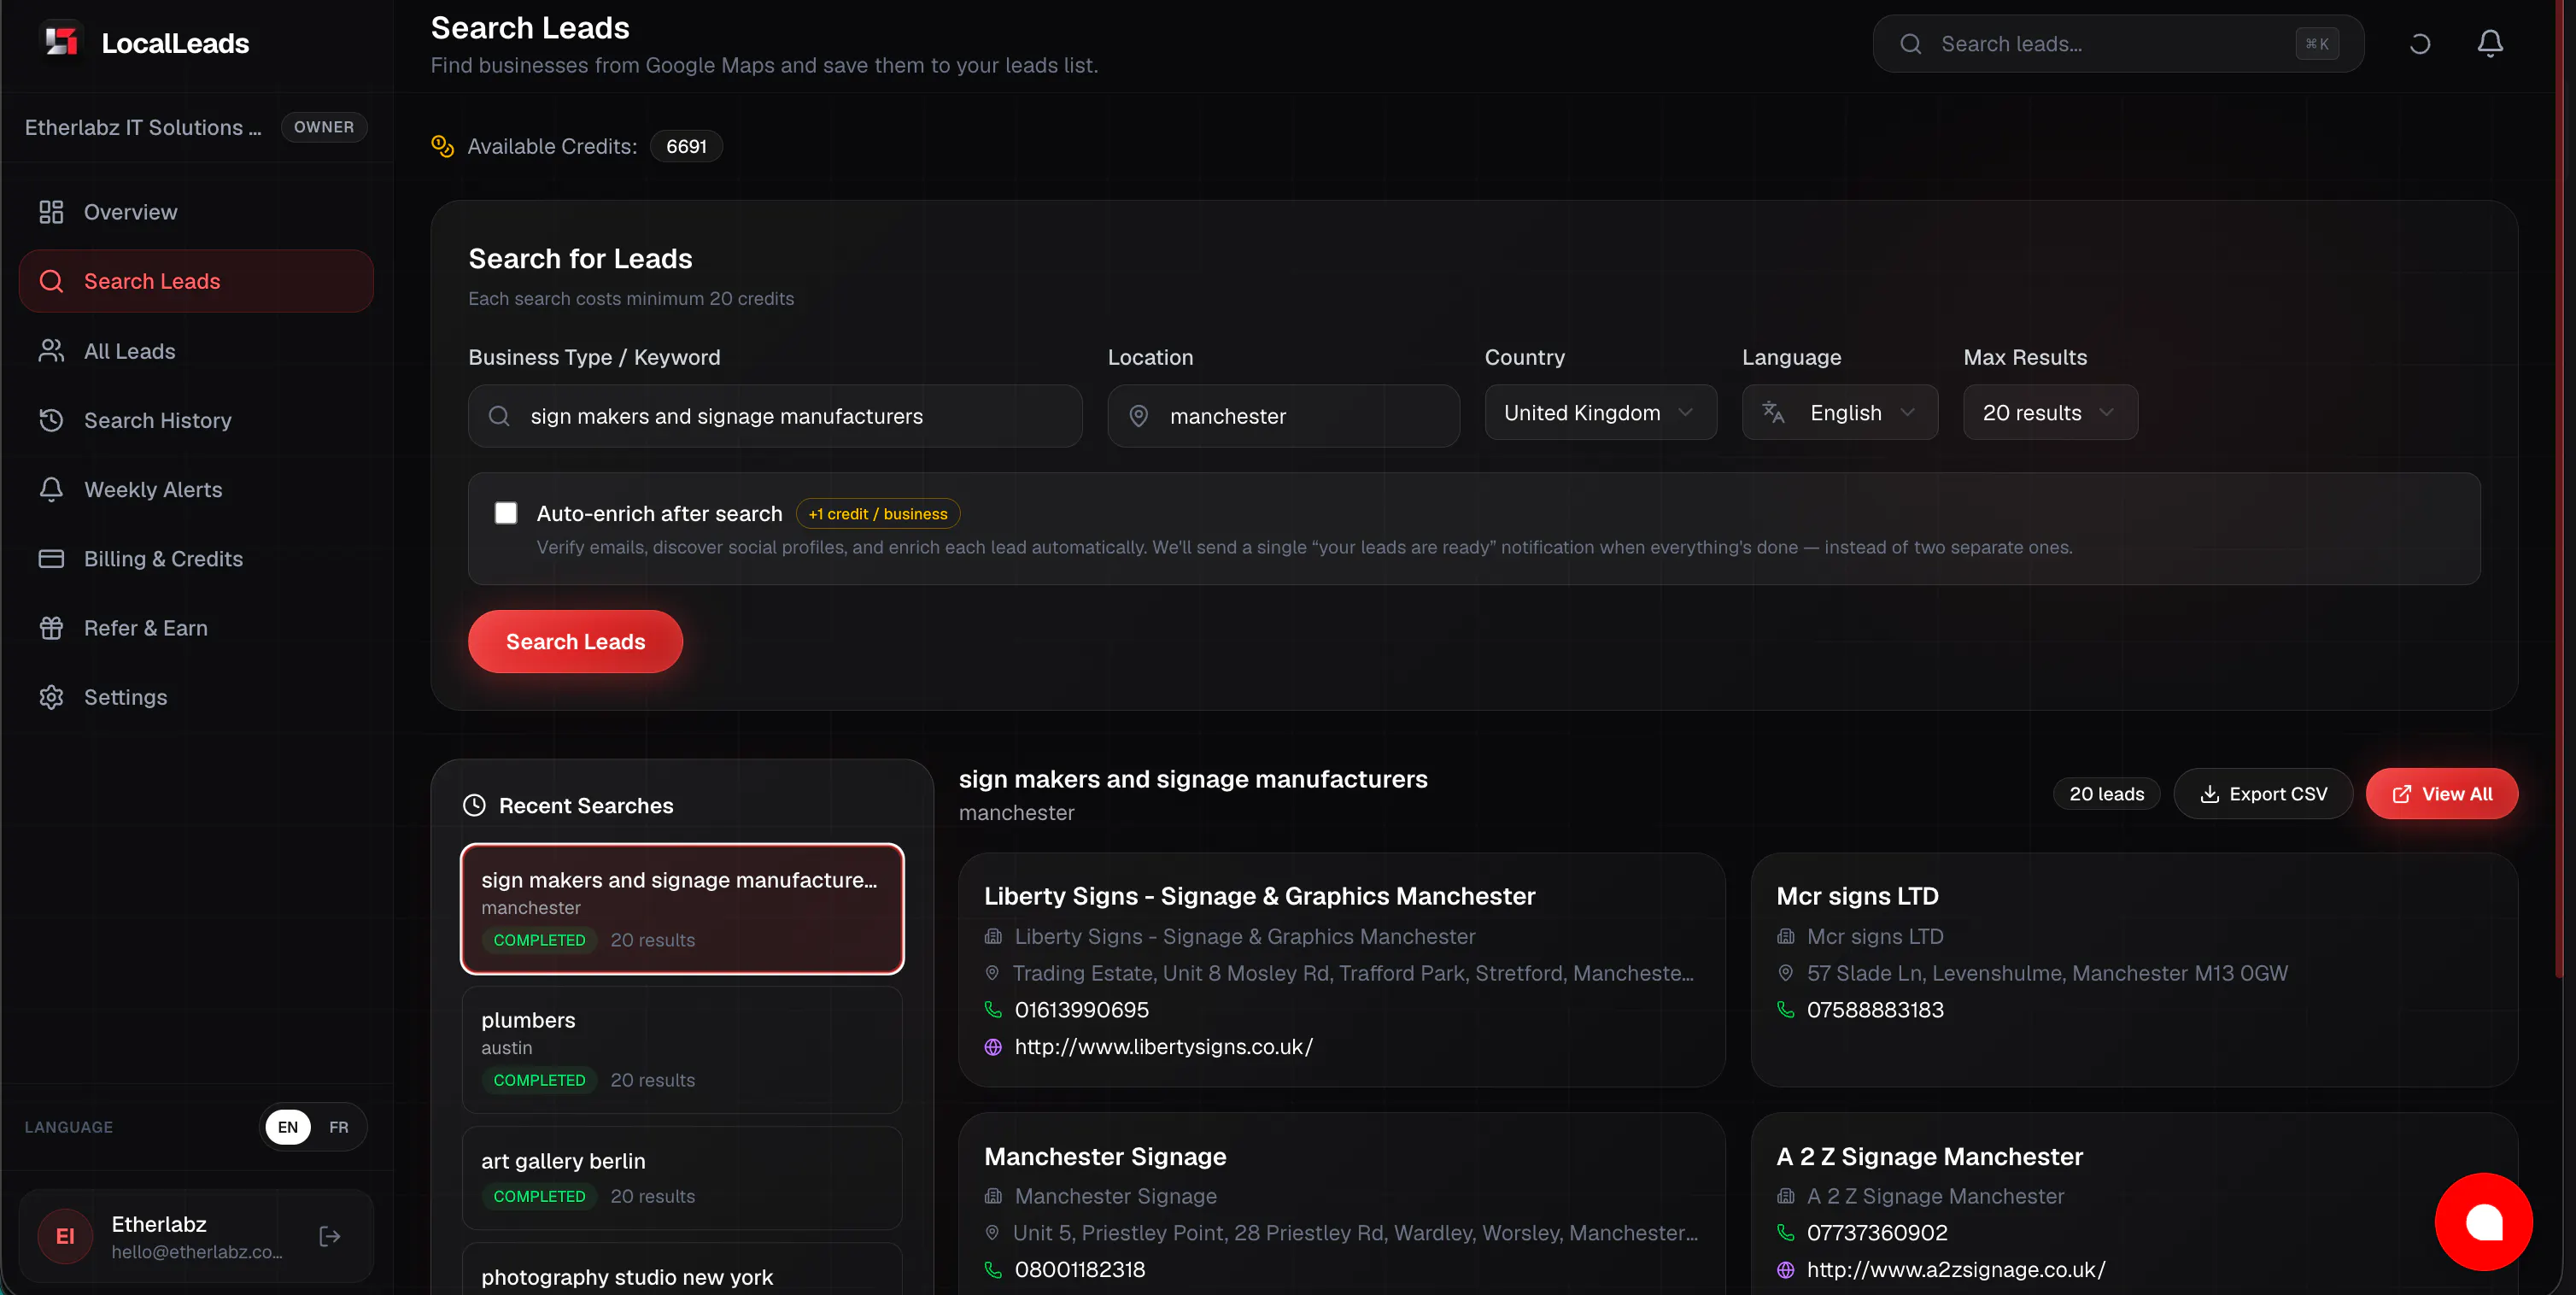Click the Location input with manchester
2576x1295 pixels.
point(1283,416)
